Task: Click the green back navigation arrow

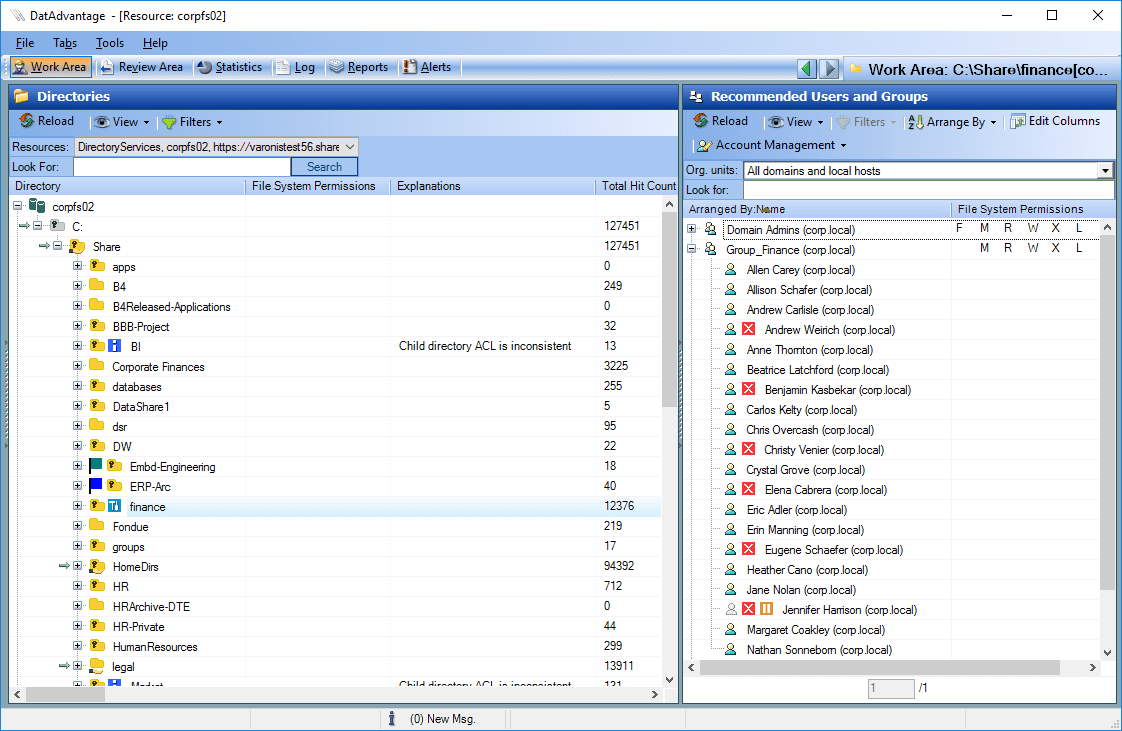Action: [x=807, y=69]
